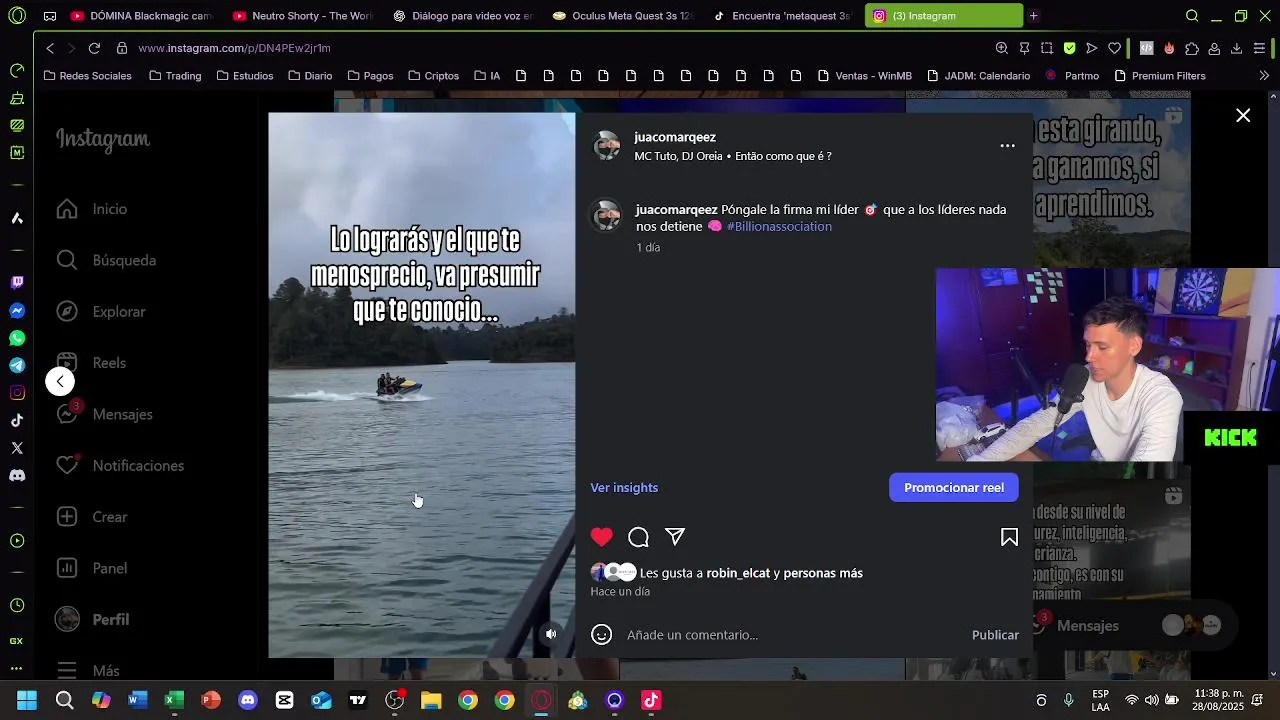Screen dimensions: 1280x720
Task: Open Explorar in Instagram sidebar
Action: pos(101,312)
